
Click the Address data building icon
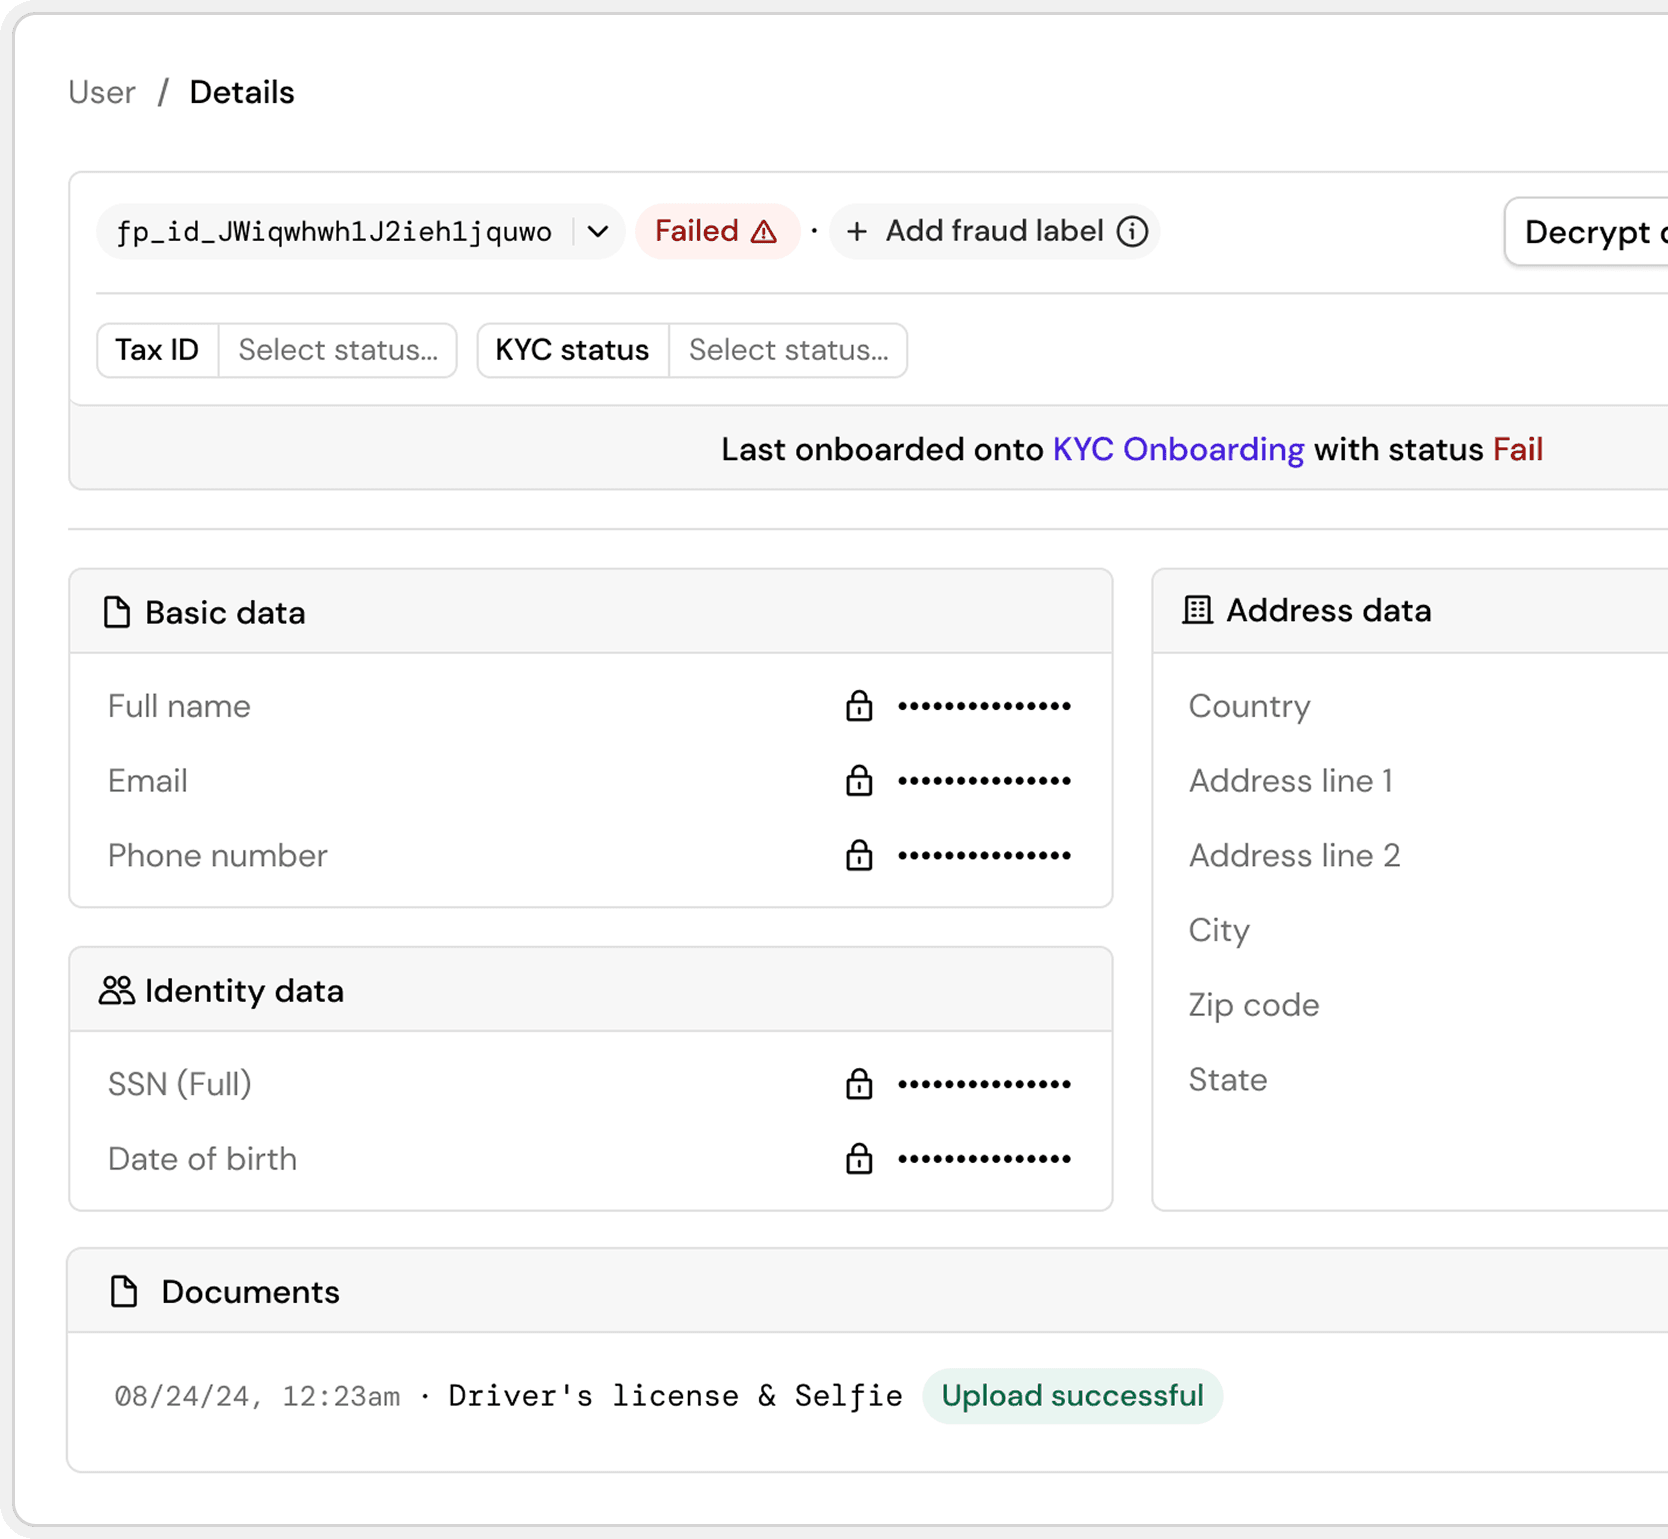point(1197,609)
